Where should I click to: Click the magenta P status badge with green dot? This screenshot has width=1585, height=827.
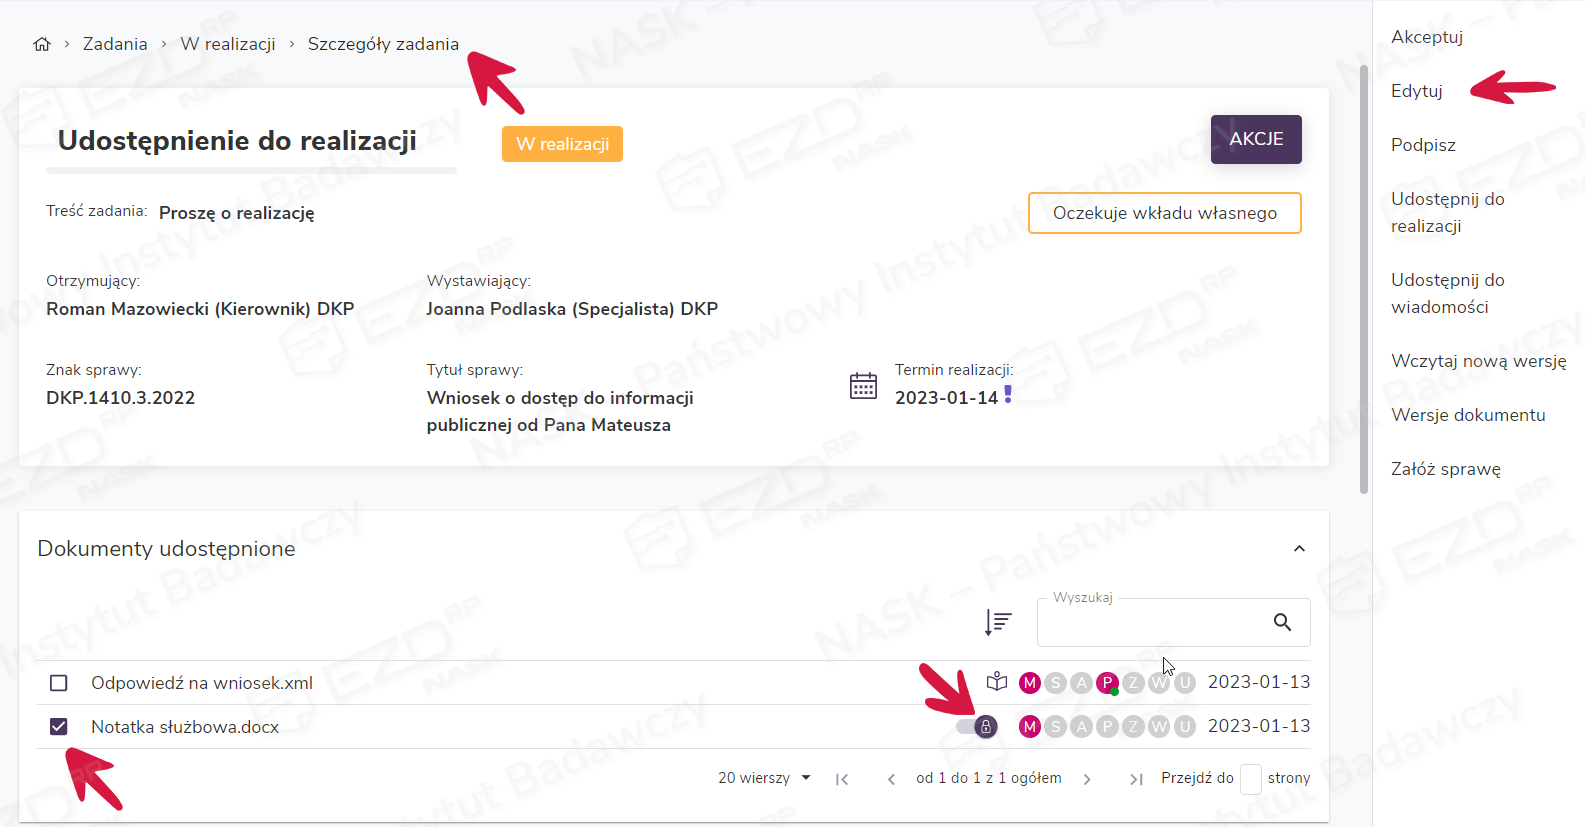1107,683
